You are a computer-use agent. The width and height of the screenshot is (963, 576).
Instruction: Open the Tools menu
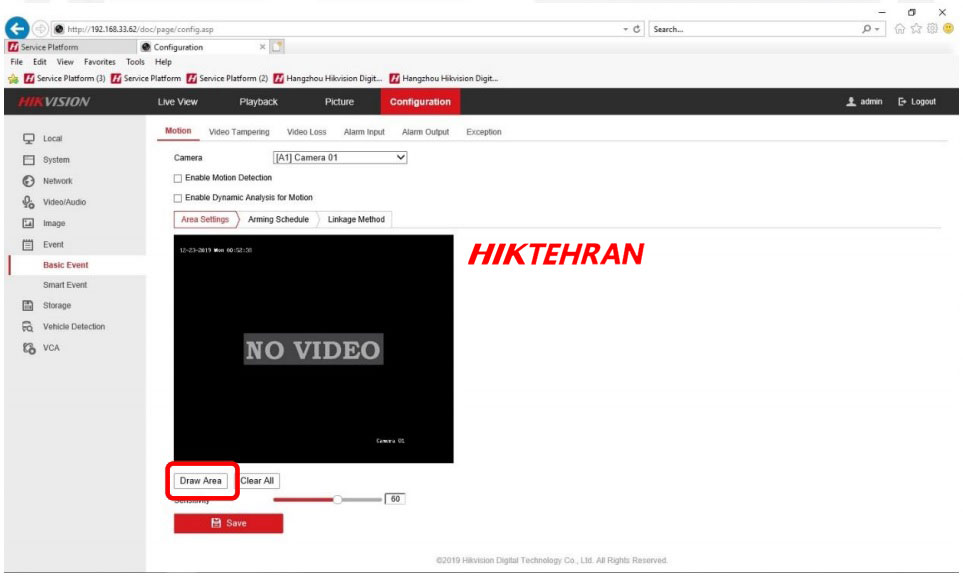pos(135,62)
